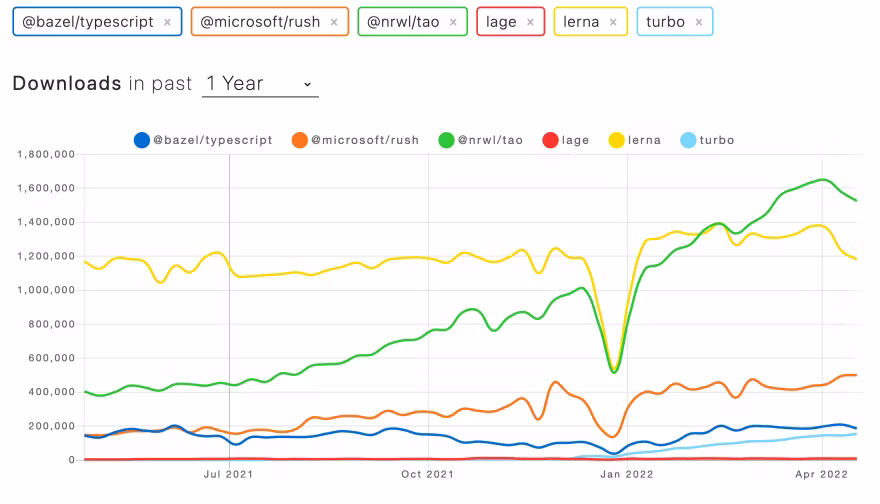
Task: Open the 1 Year time range dropdown
Action: tap(260, 84)
